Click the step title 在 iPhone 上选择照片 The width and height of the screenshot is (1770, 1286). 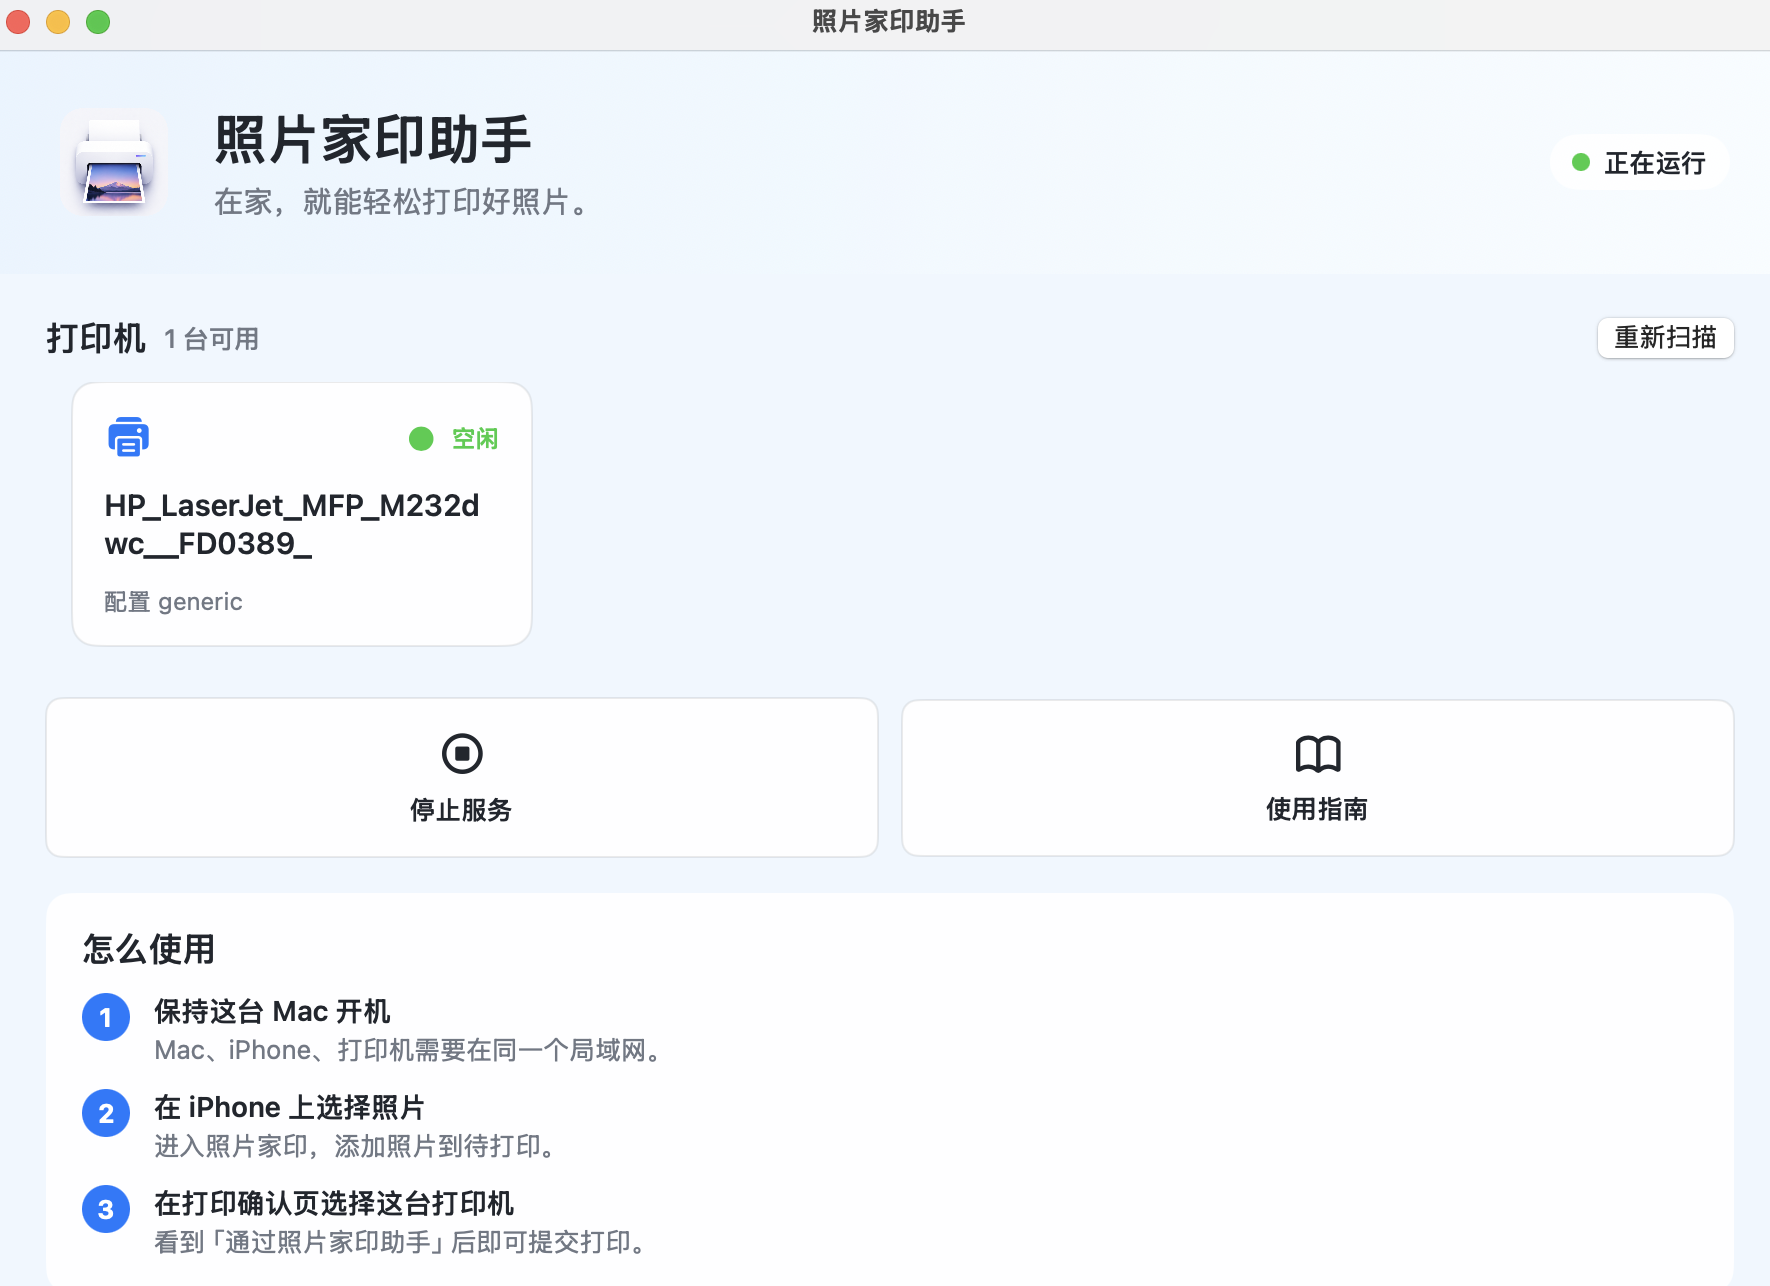click(289, 1107)
